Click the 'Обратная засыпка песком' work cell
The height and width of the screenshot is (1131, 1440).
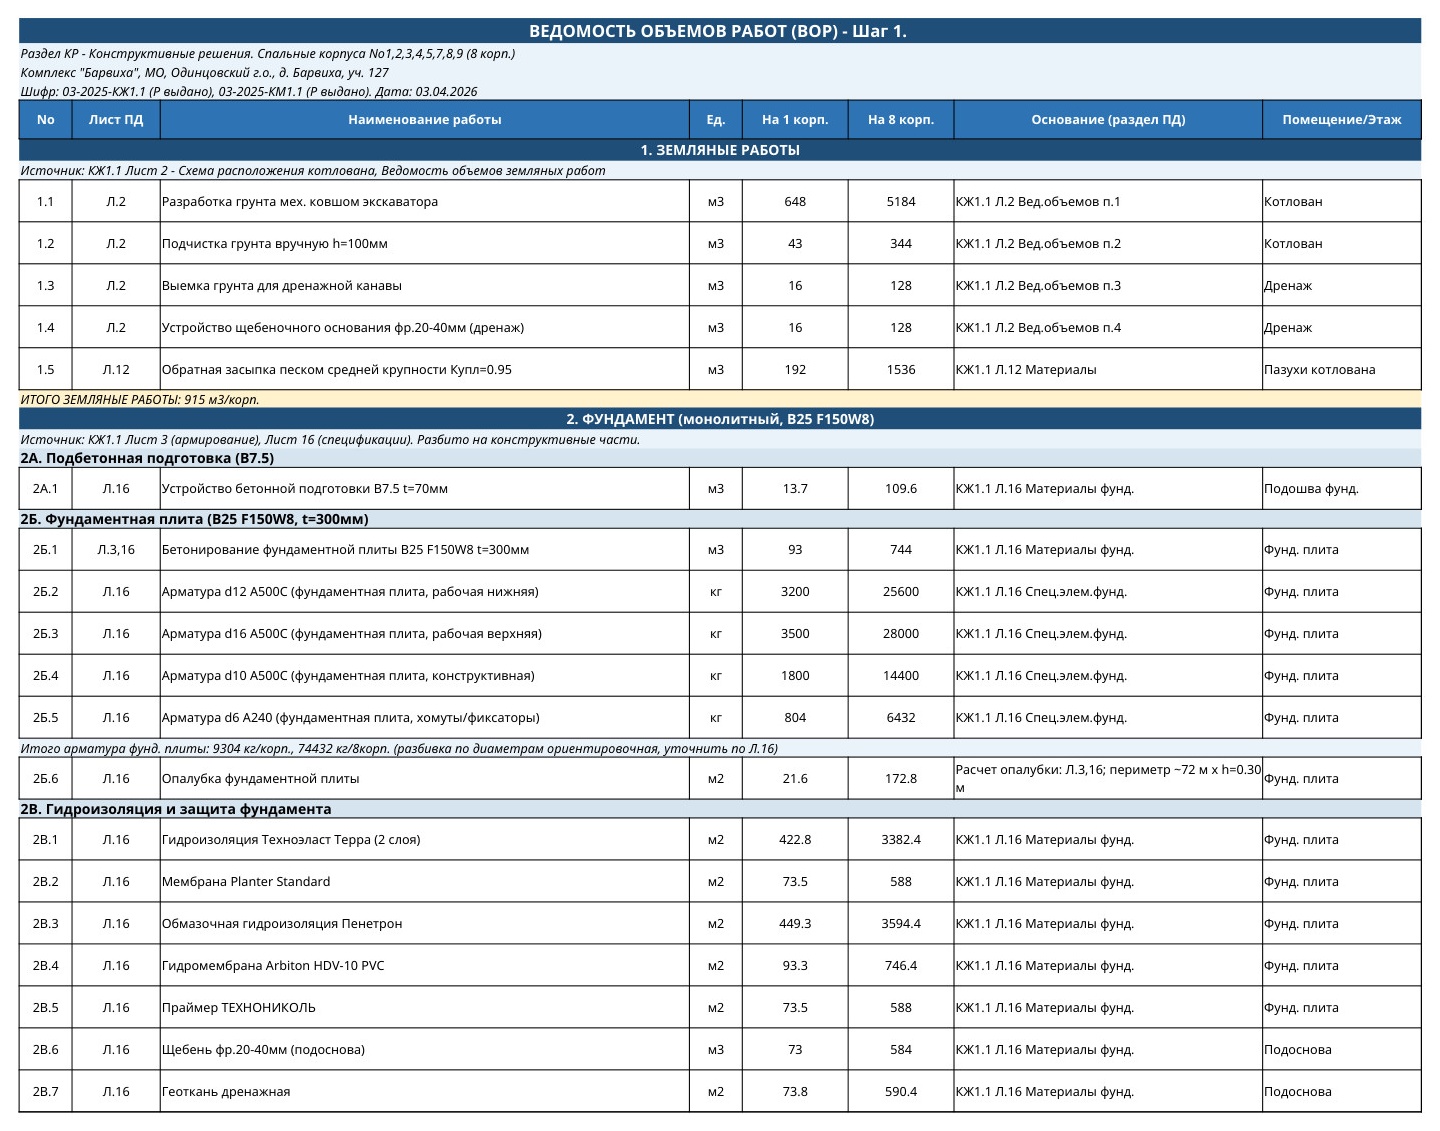pos(425,369)
